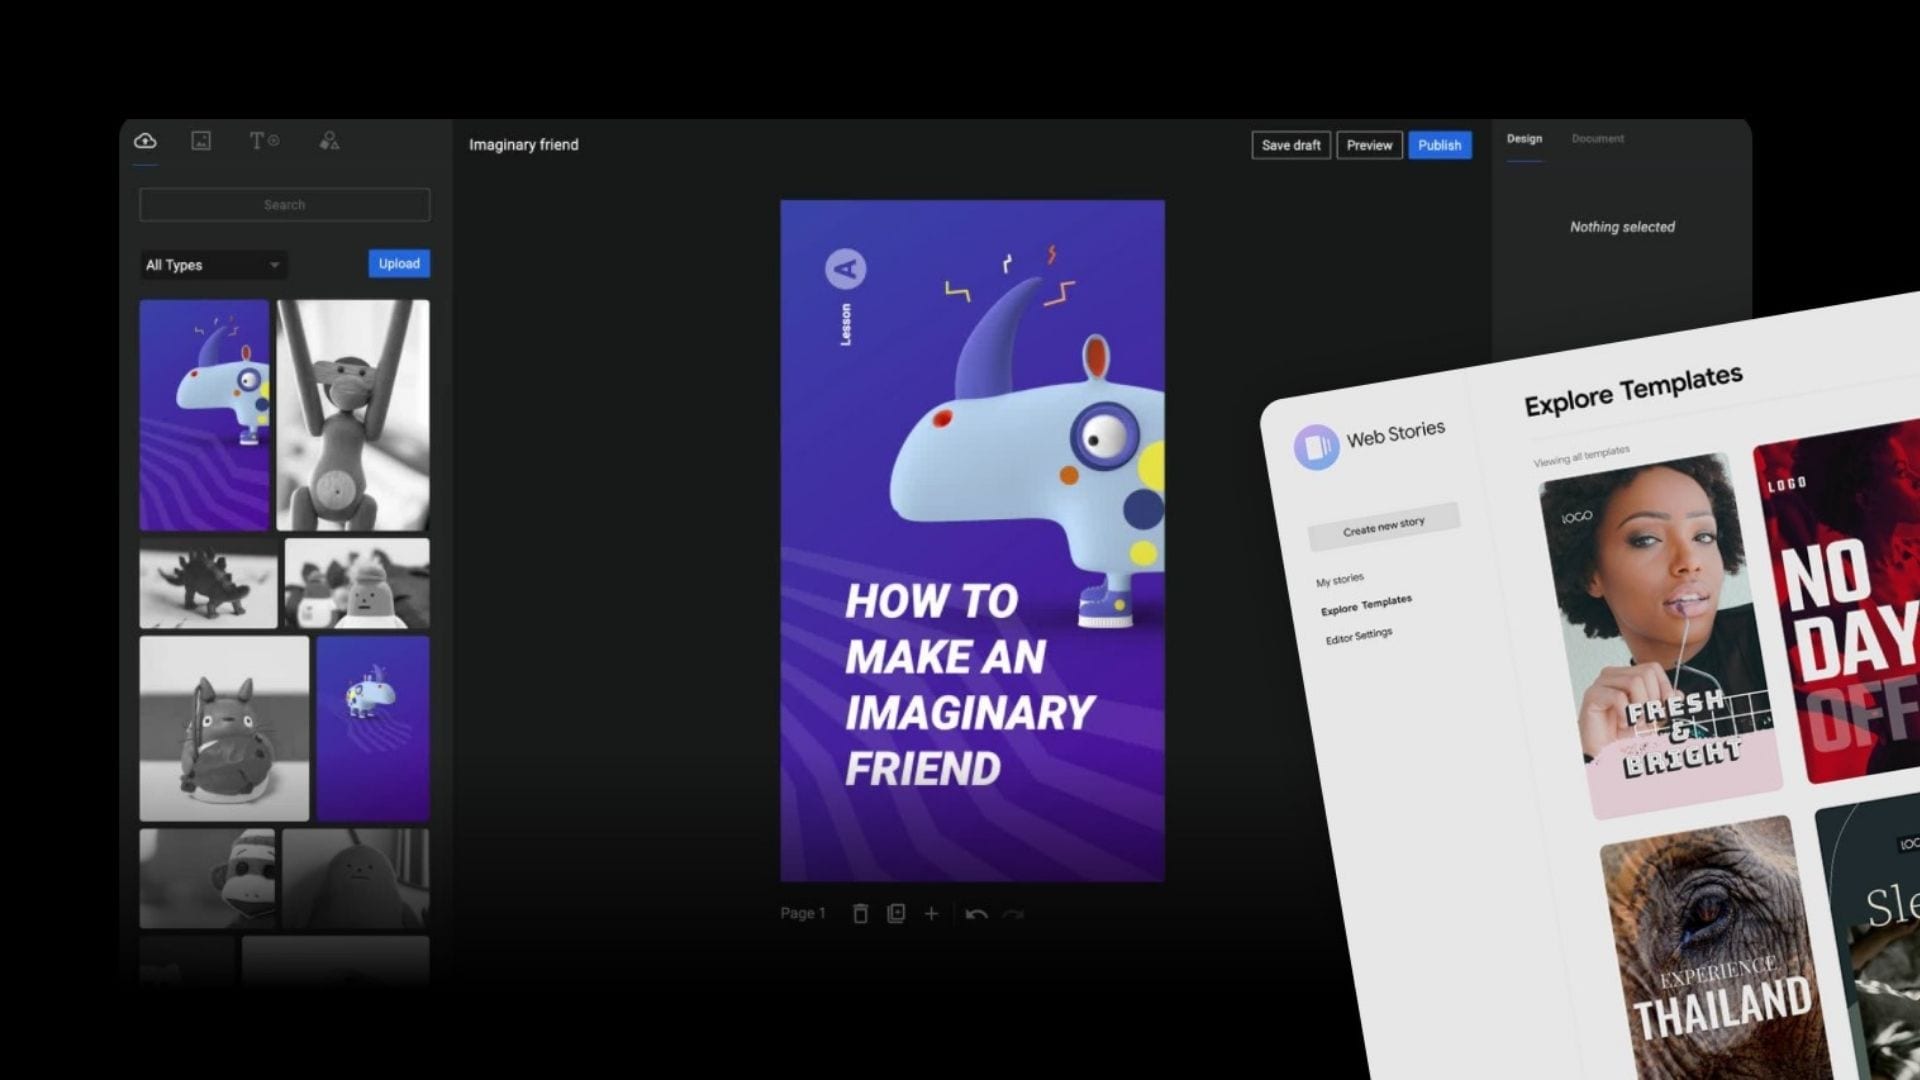
Task: Add a new page plus icon
Action: 931,913
